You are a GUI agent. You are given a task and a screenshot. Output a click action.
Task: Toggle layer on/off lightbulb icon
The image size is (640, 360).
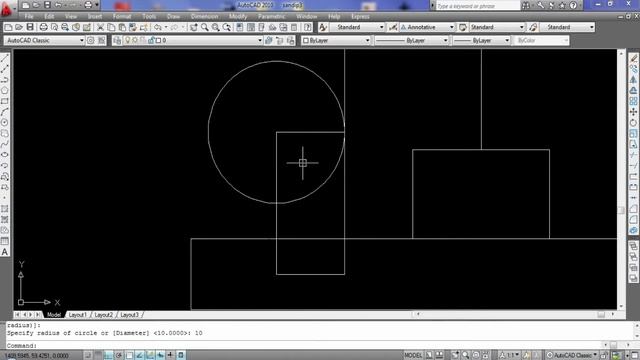pyautogui.click(x=127, y=40)
